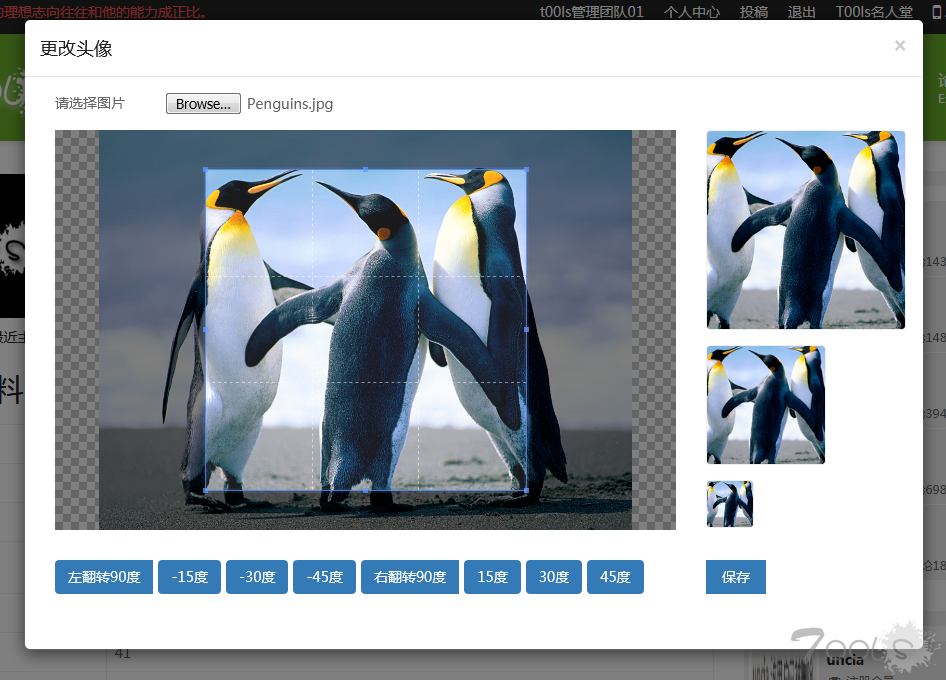
Task: Save the avatar with 保存 button
Action: pyautogui.click(x=736, y=577)
